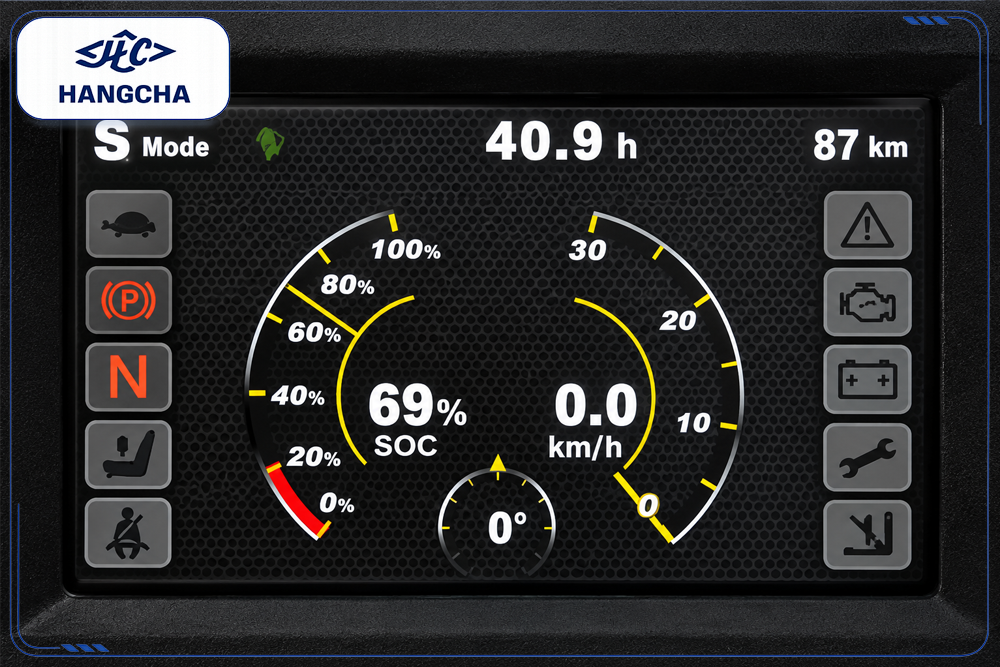Tap the red low-charge zone on SOC gauge

click(295, 501)
